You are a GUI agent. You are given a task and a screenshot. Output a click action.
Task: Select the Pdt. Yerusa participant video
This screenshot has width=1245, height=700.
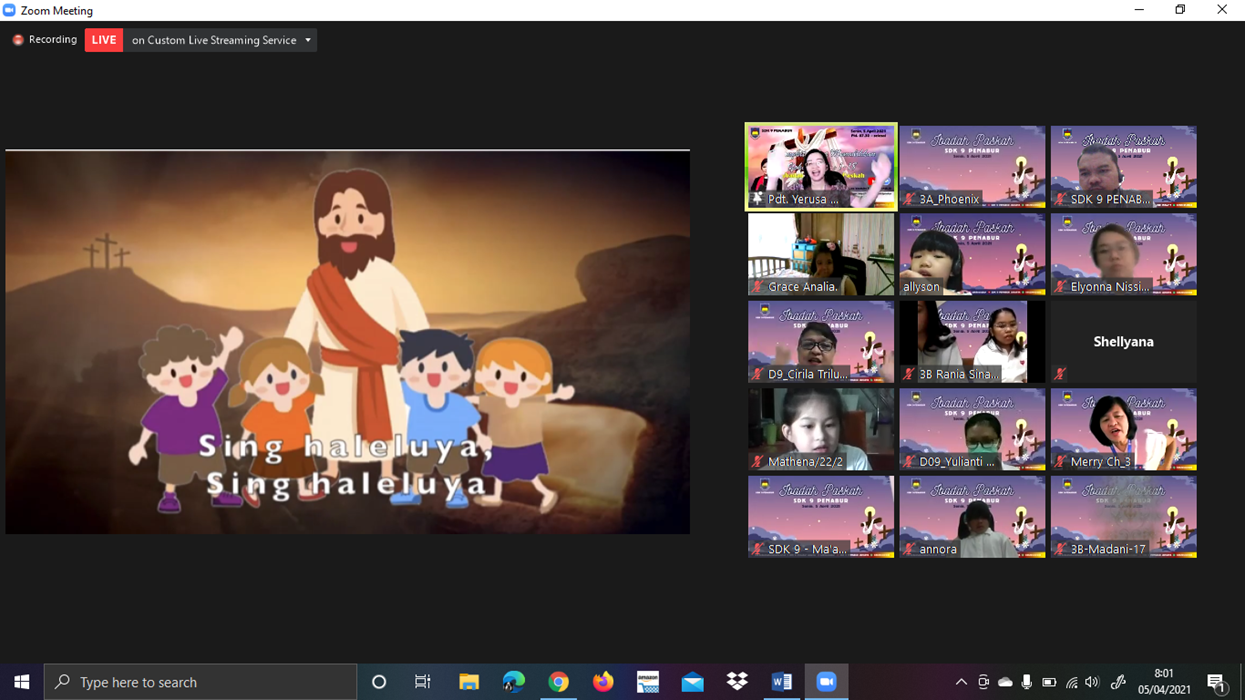[821, 167]
